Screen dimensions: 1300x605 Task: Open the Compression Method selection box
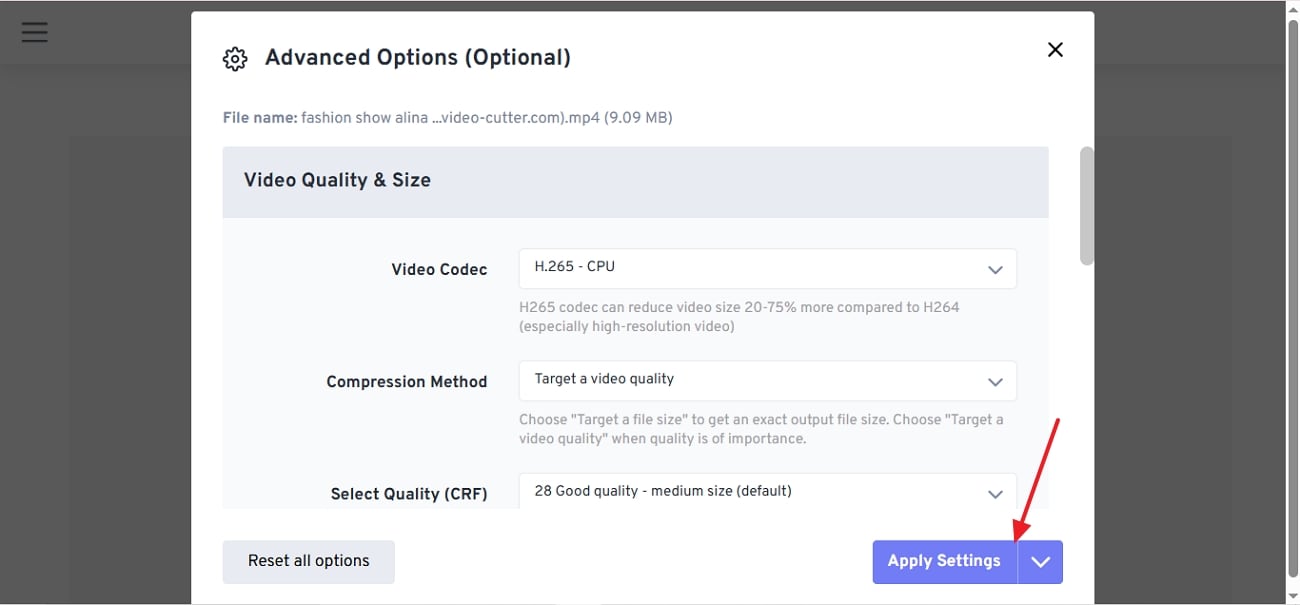coord(767,381)
